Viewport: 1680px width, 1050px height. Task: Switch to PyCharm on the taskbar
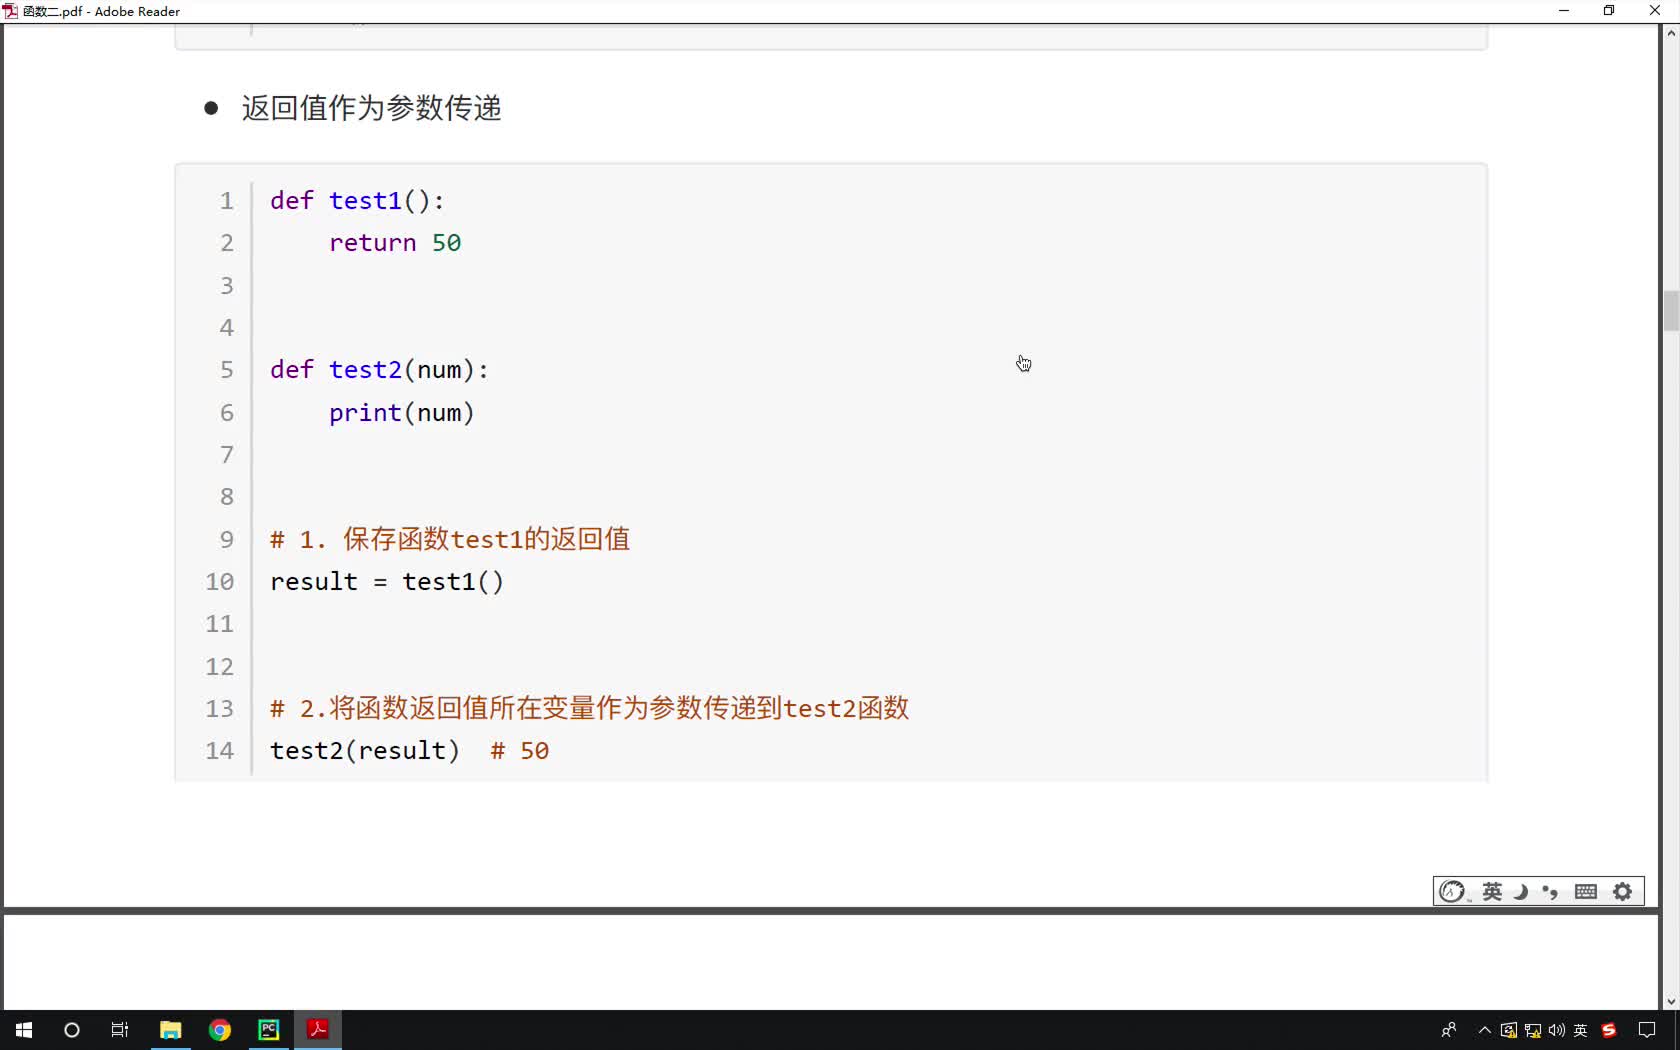269,1030
